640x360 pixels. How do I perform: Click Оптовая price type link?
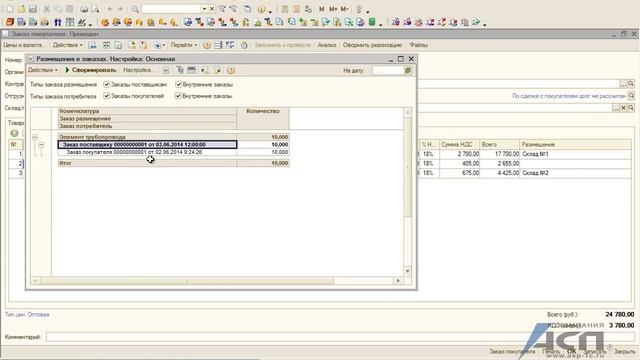[x=38, y=314]
